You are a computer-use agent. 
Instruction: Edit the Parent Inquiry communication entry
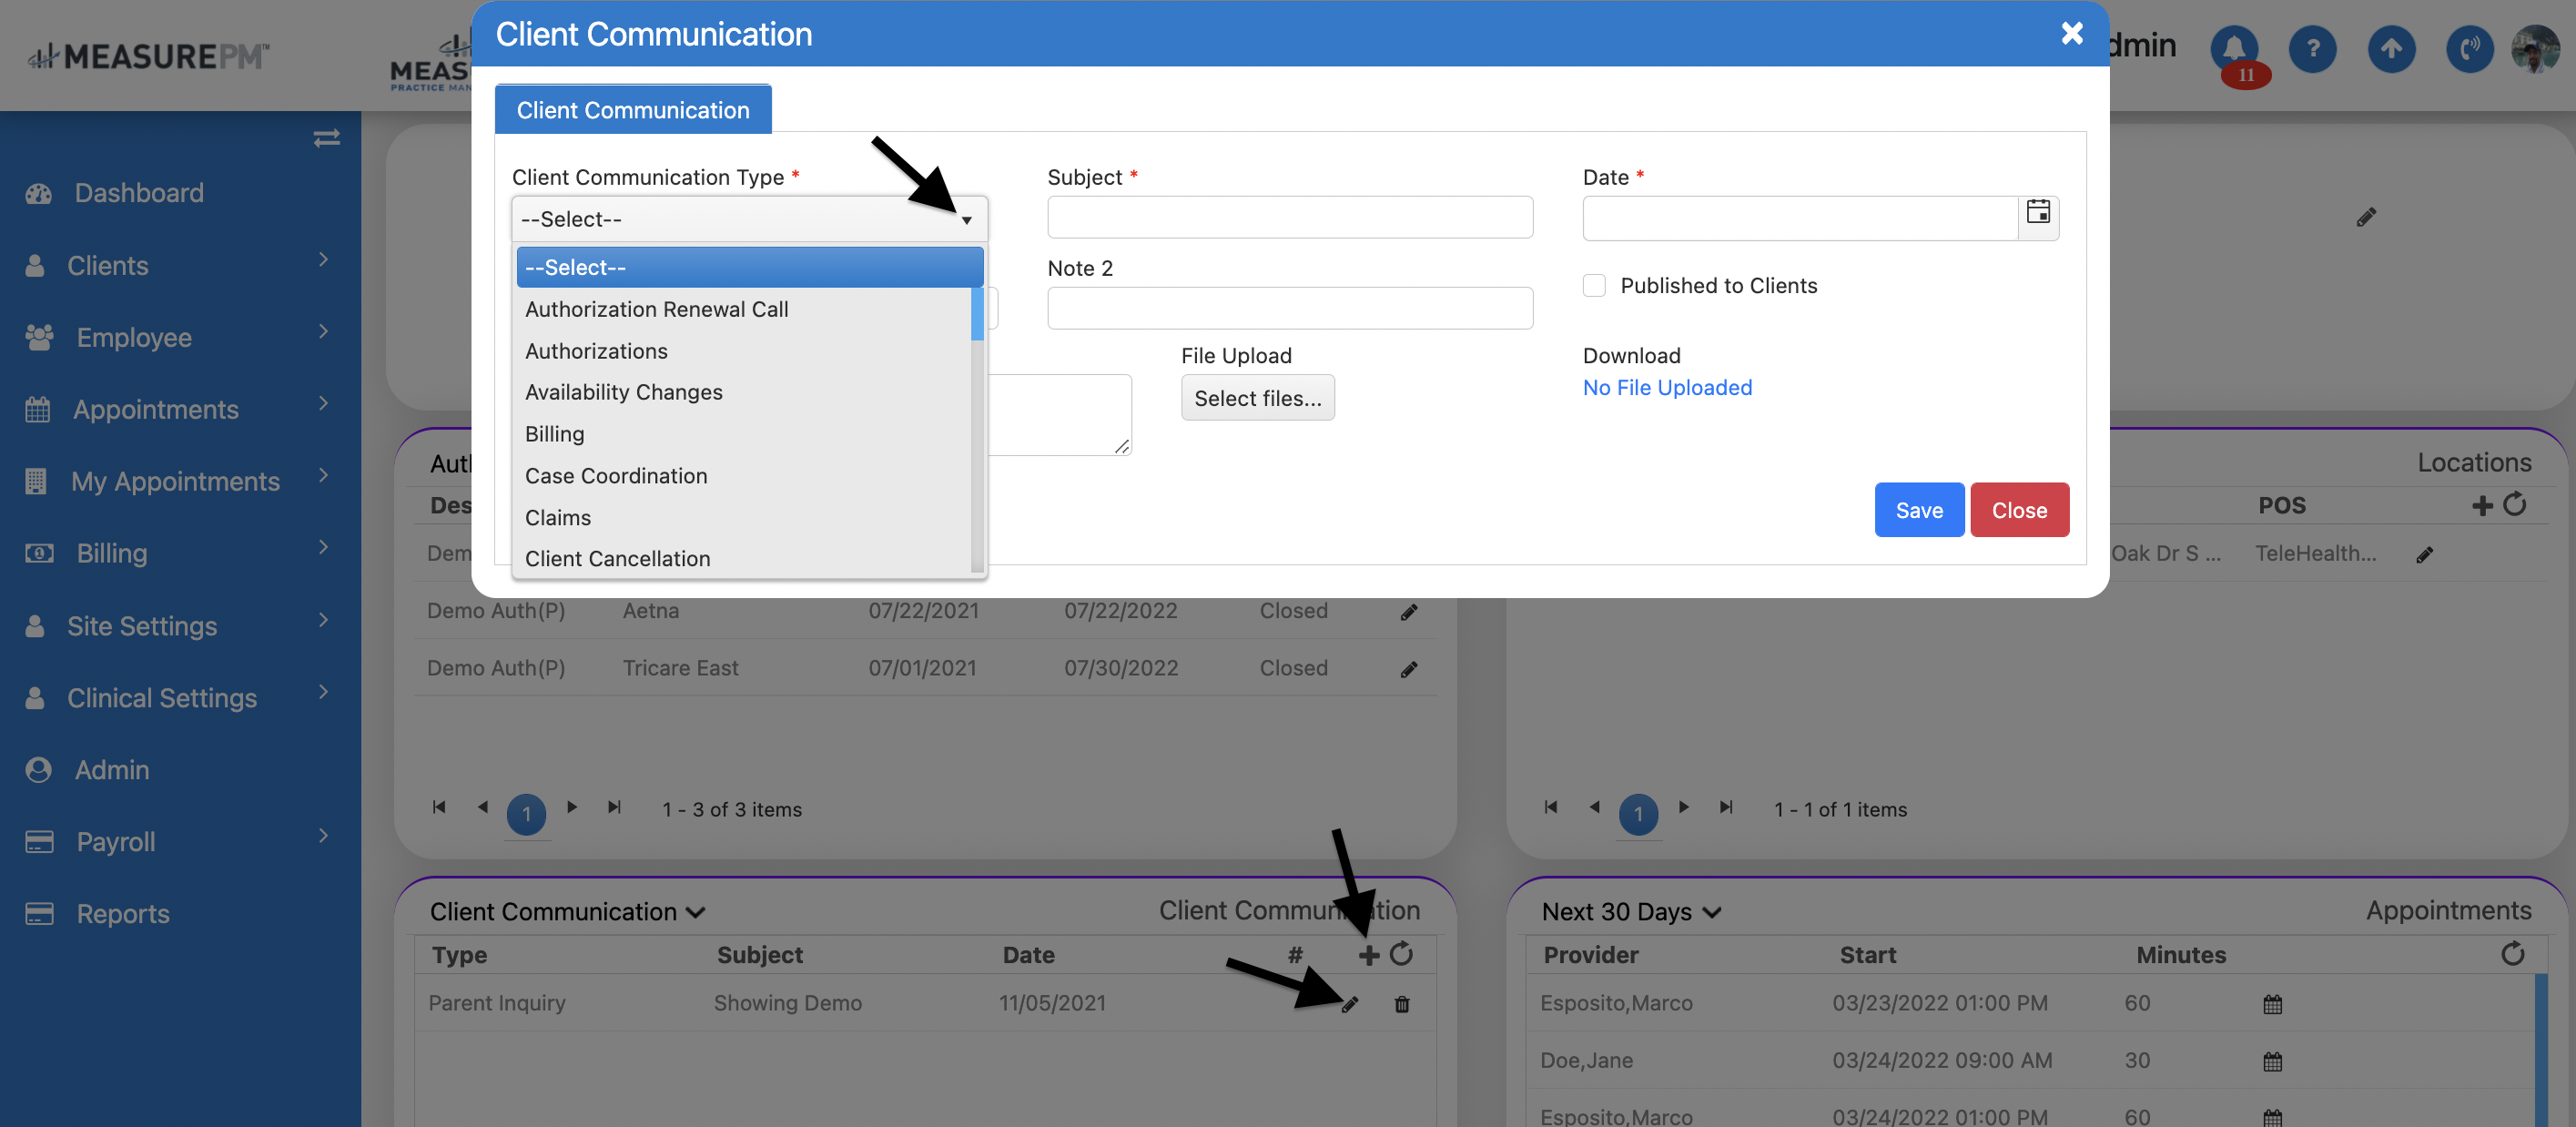click(1349, 1004)
